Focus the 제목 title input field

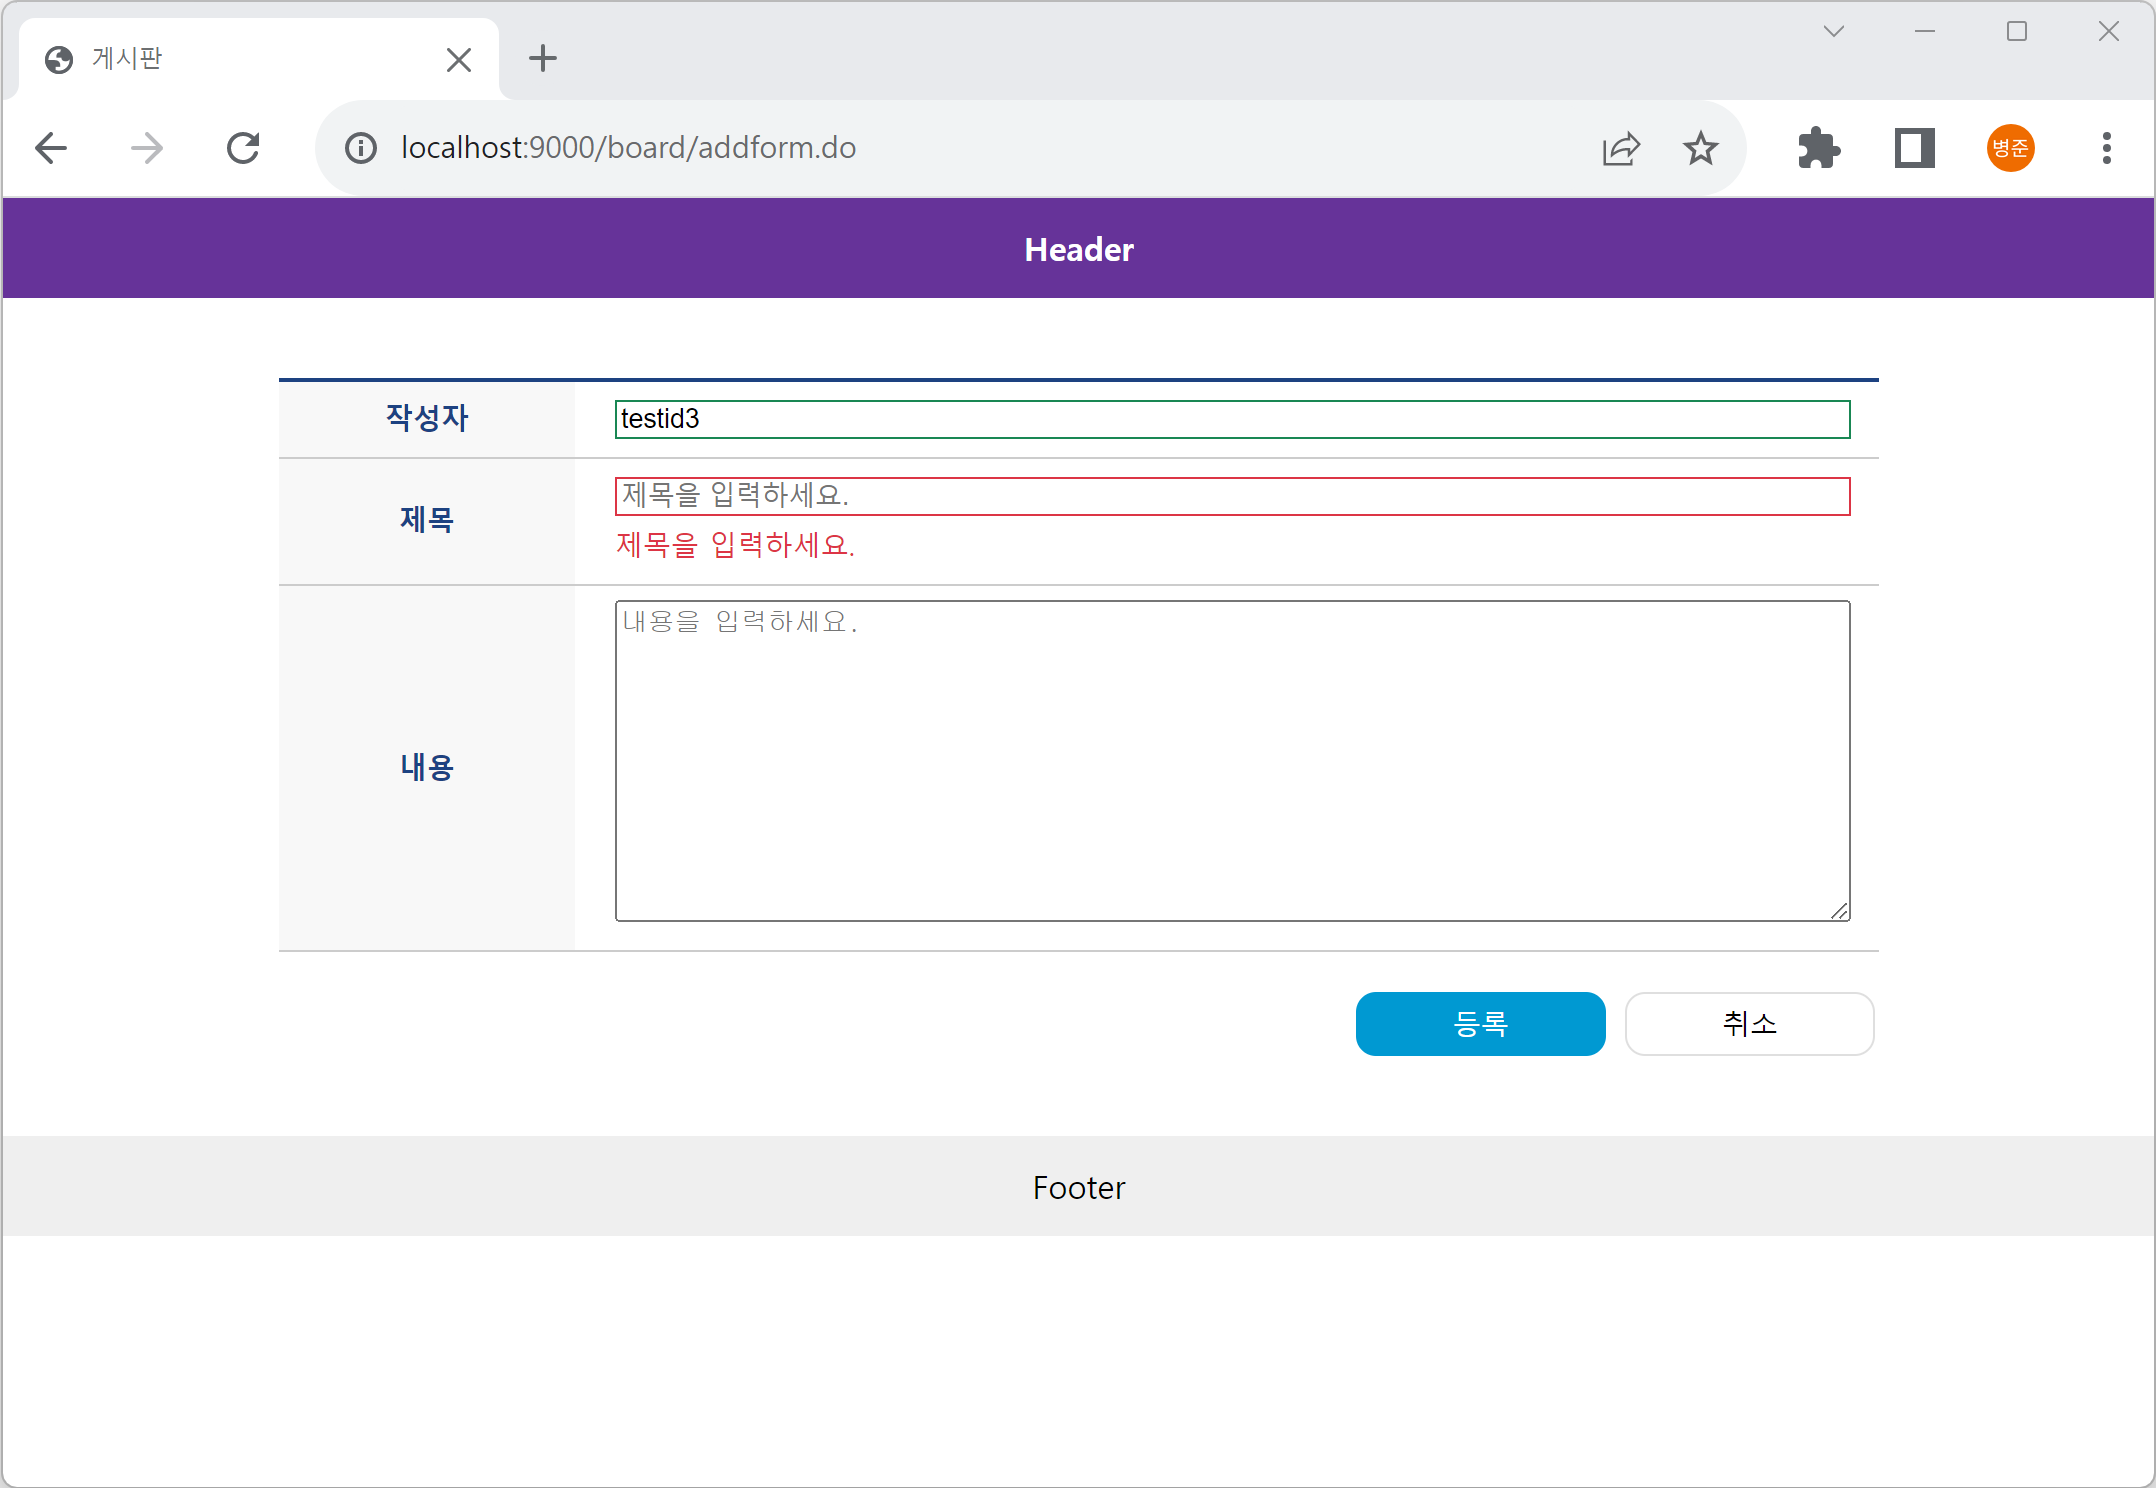1232,496
